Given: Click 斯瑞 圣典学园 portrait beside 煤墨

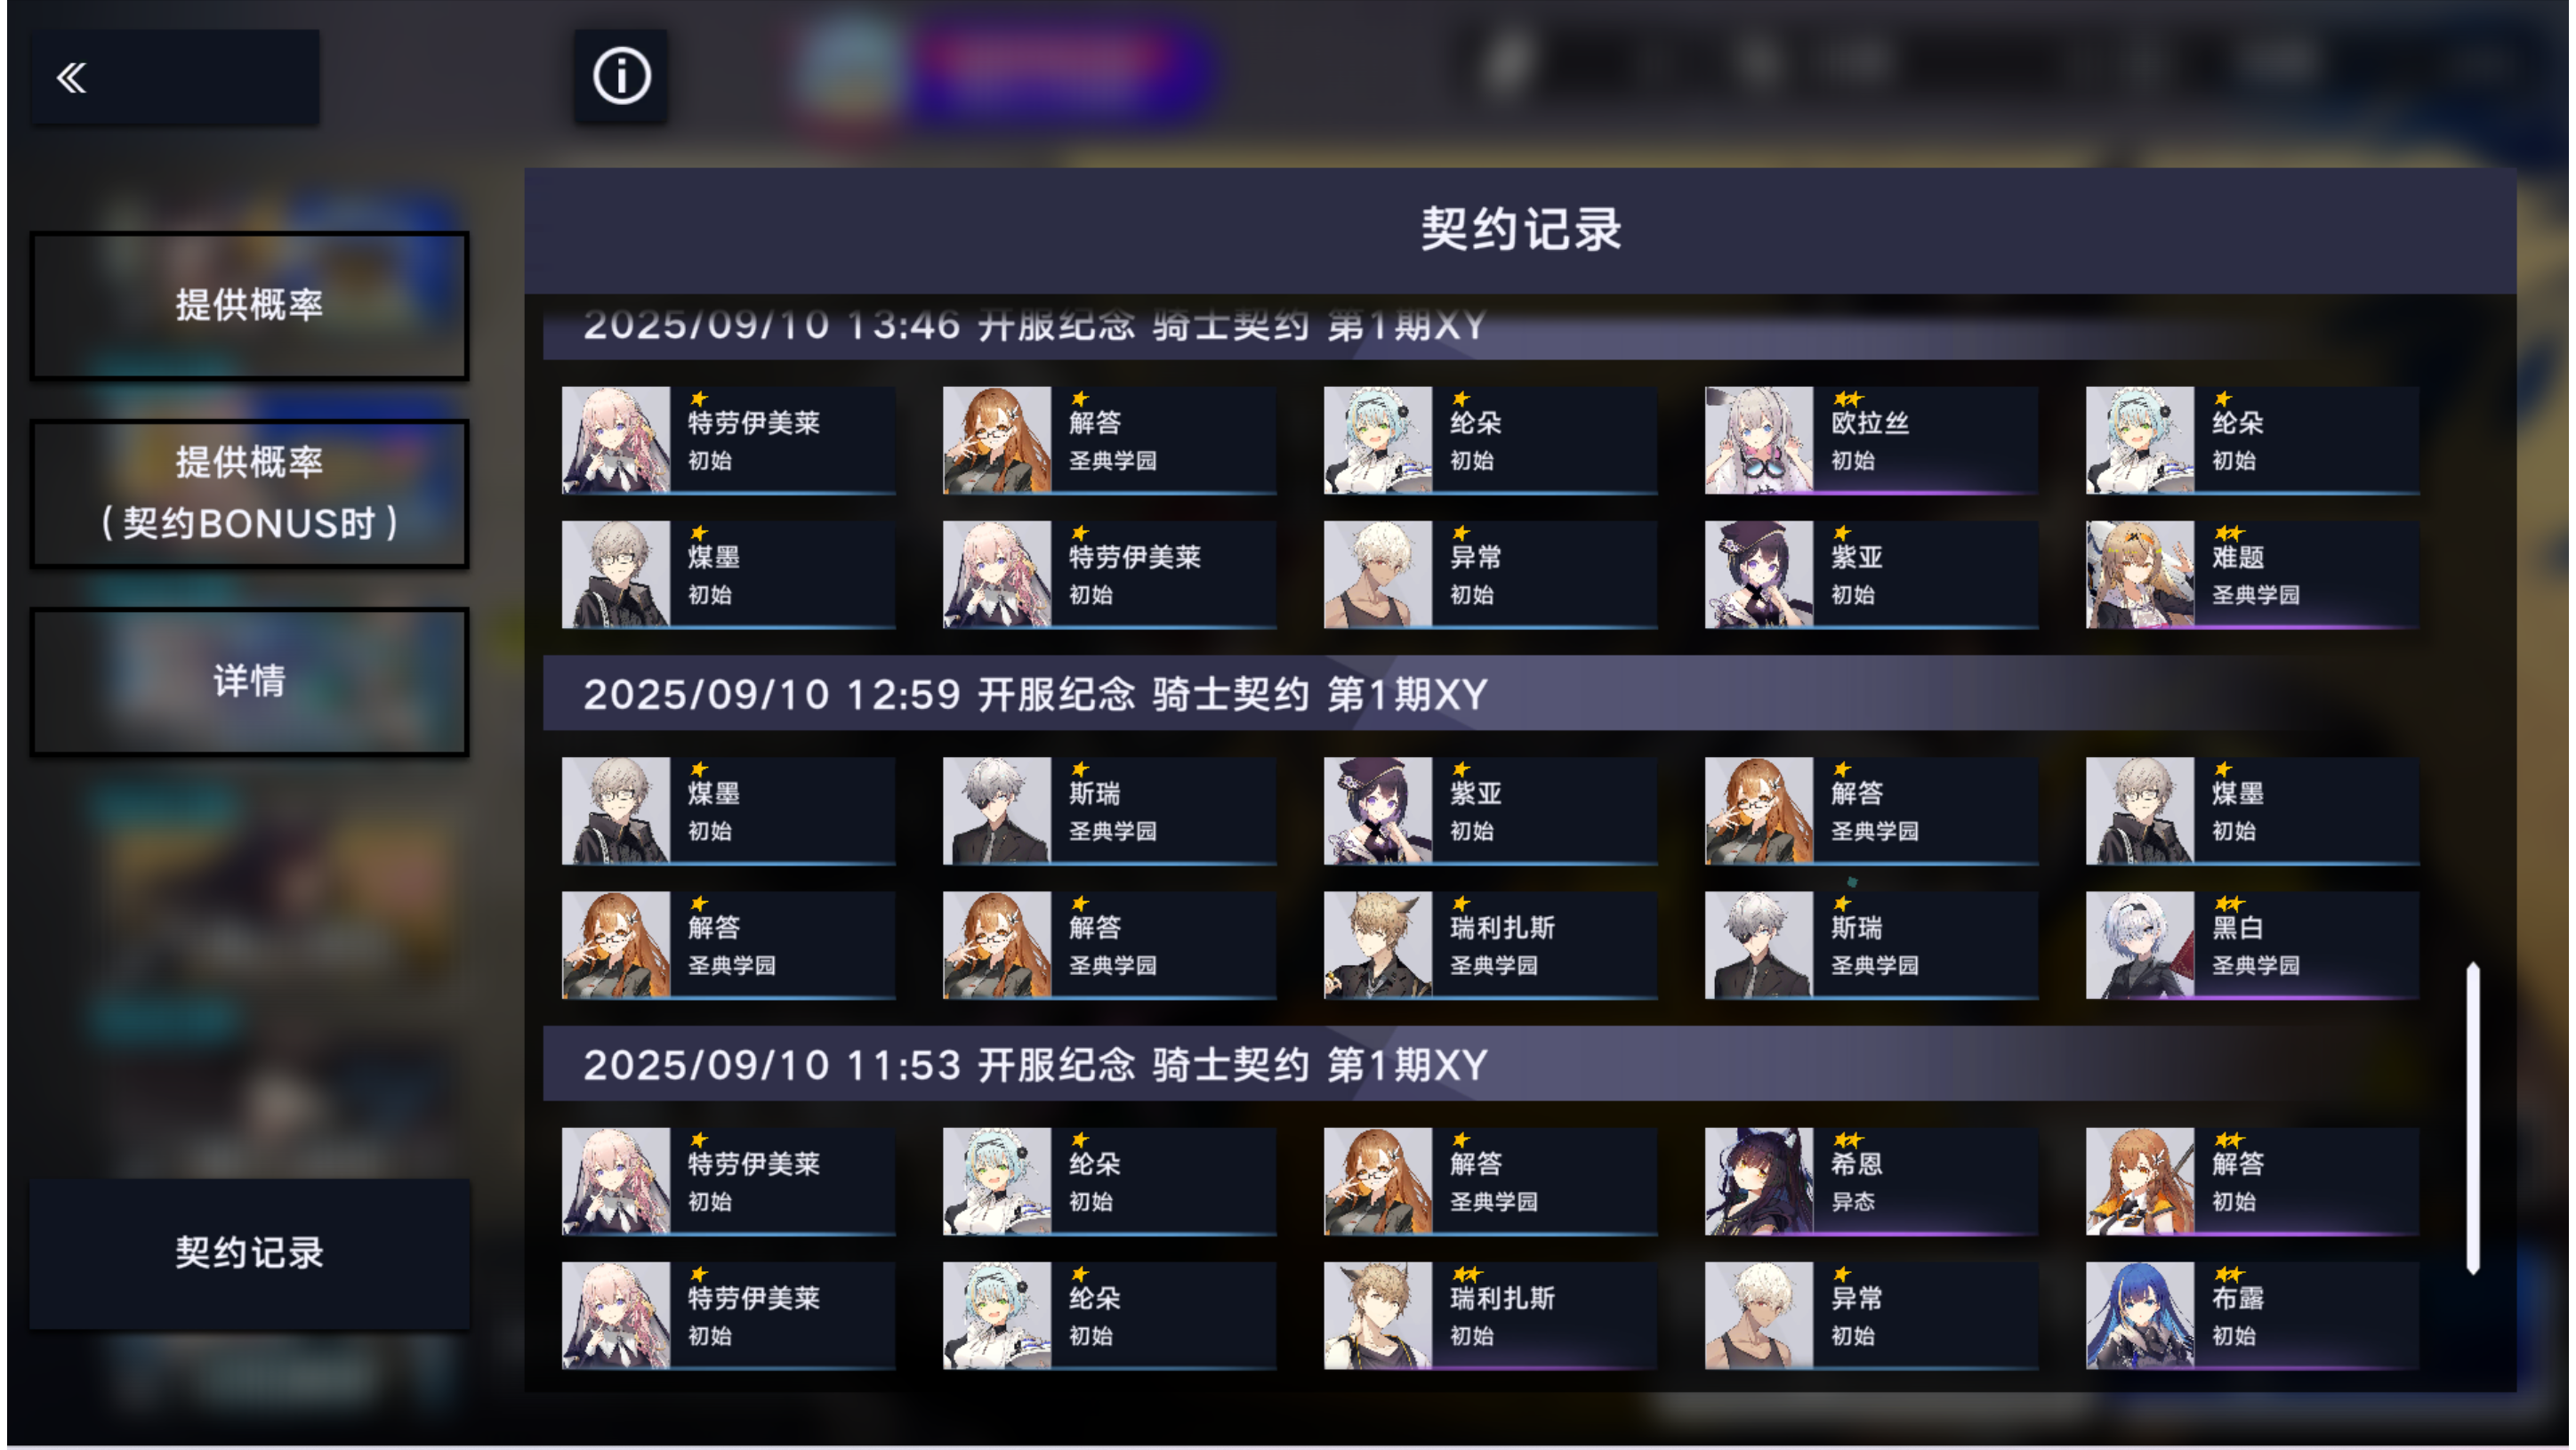Looking at the screenshot, I should [x=996, y=810].
